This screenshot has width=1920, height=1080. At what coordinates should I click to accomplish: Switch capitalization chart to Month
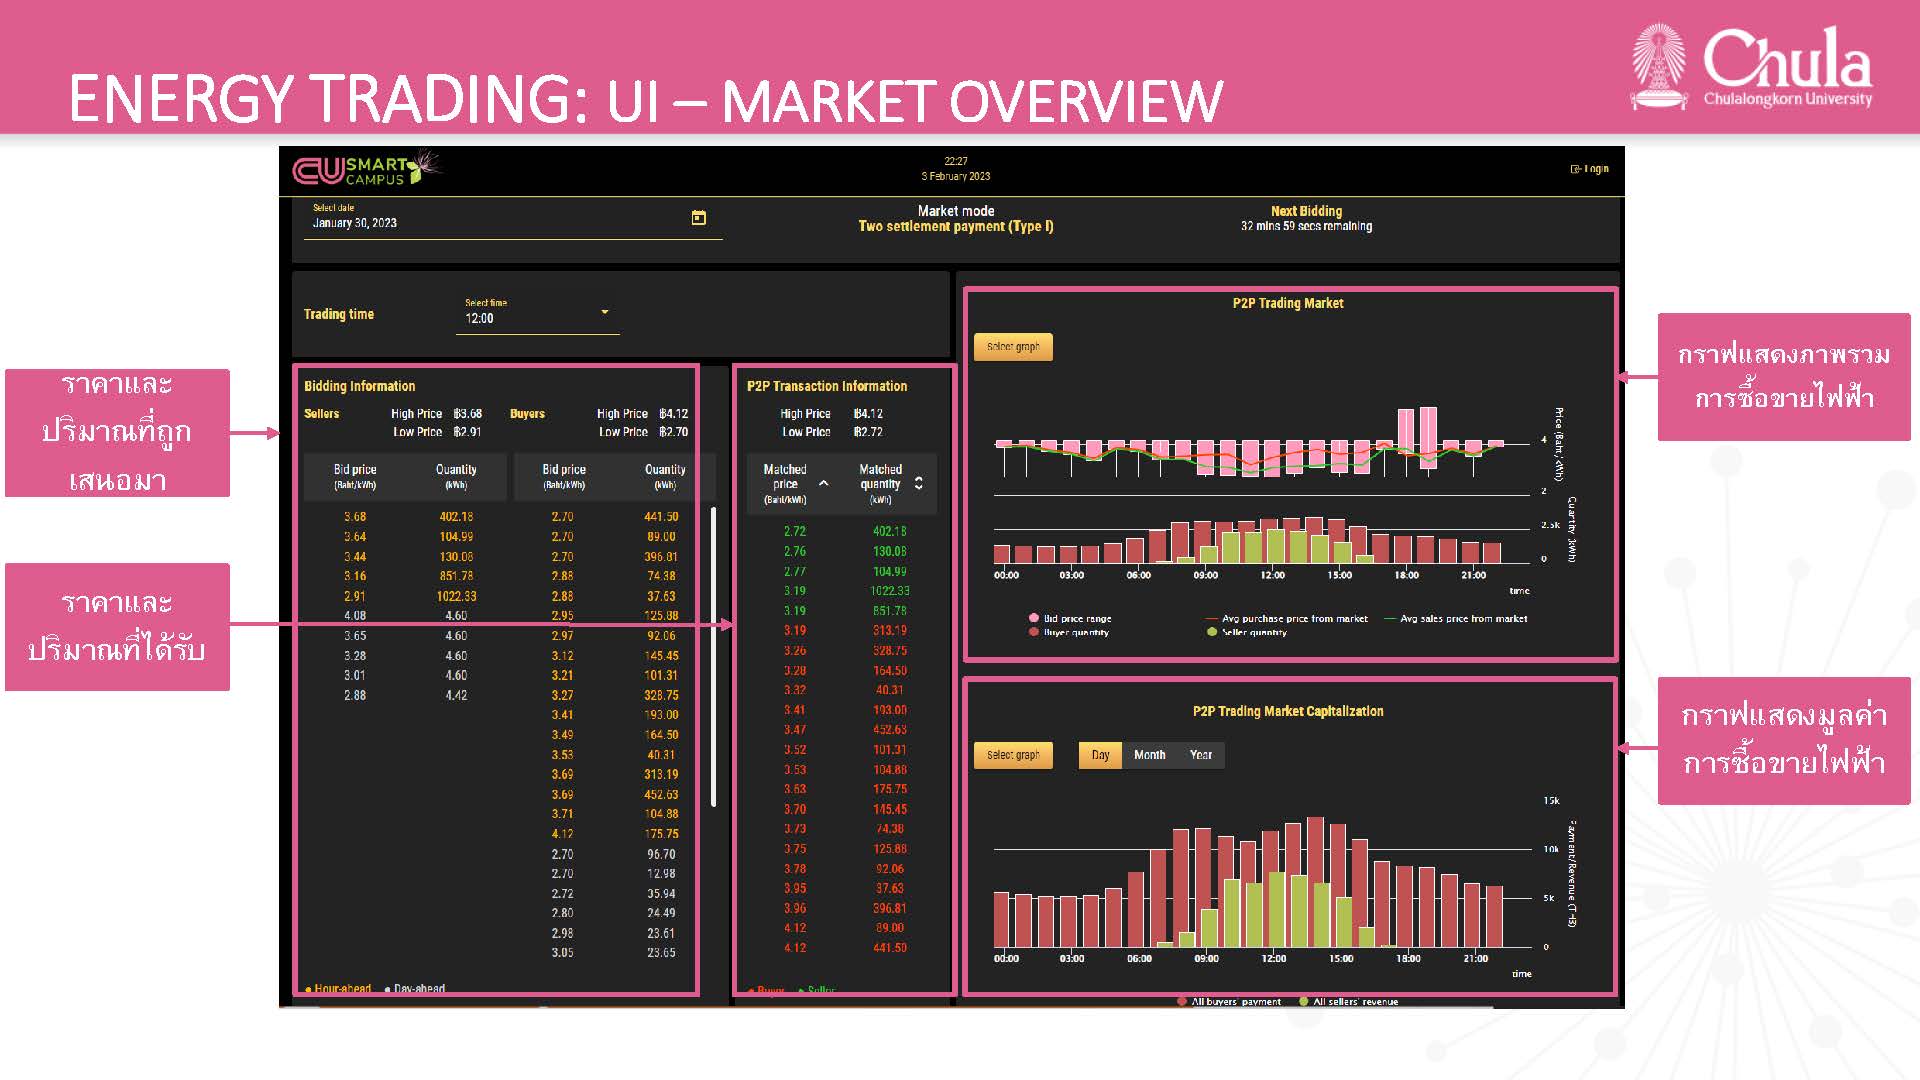[1149, 755]
